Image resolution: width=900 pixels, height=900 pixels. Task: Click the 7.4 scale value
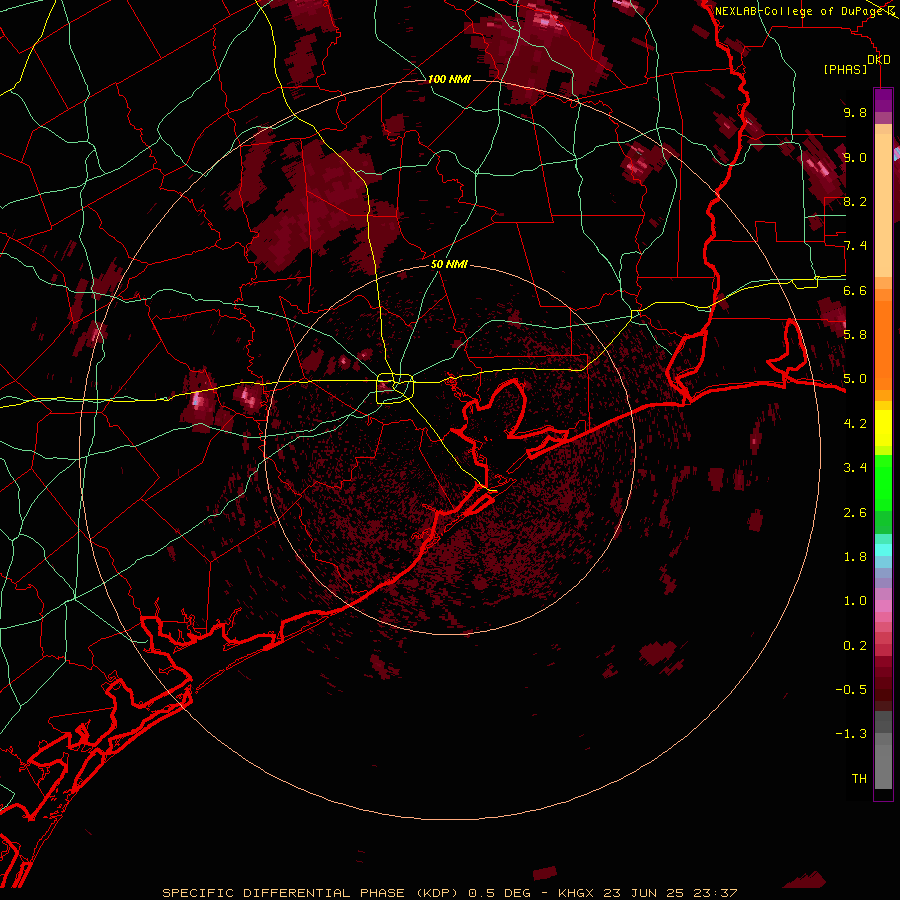(x=855, y=246)
